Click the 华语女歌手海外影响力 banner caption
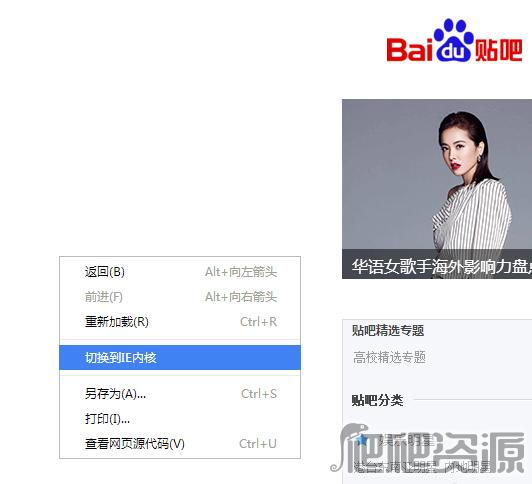Image resolution: width=532 pixels, height=484 pixels. pyautogui.click(x=442, y=266)
